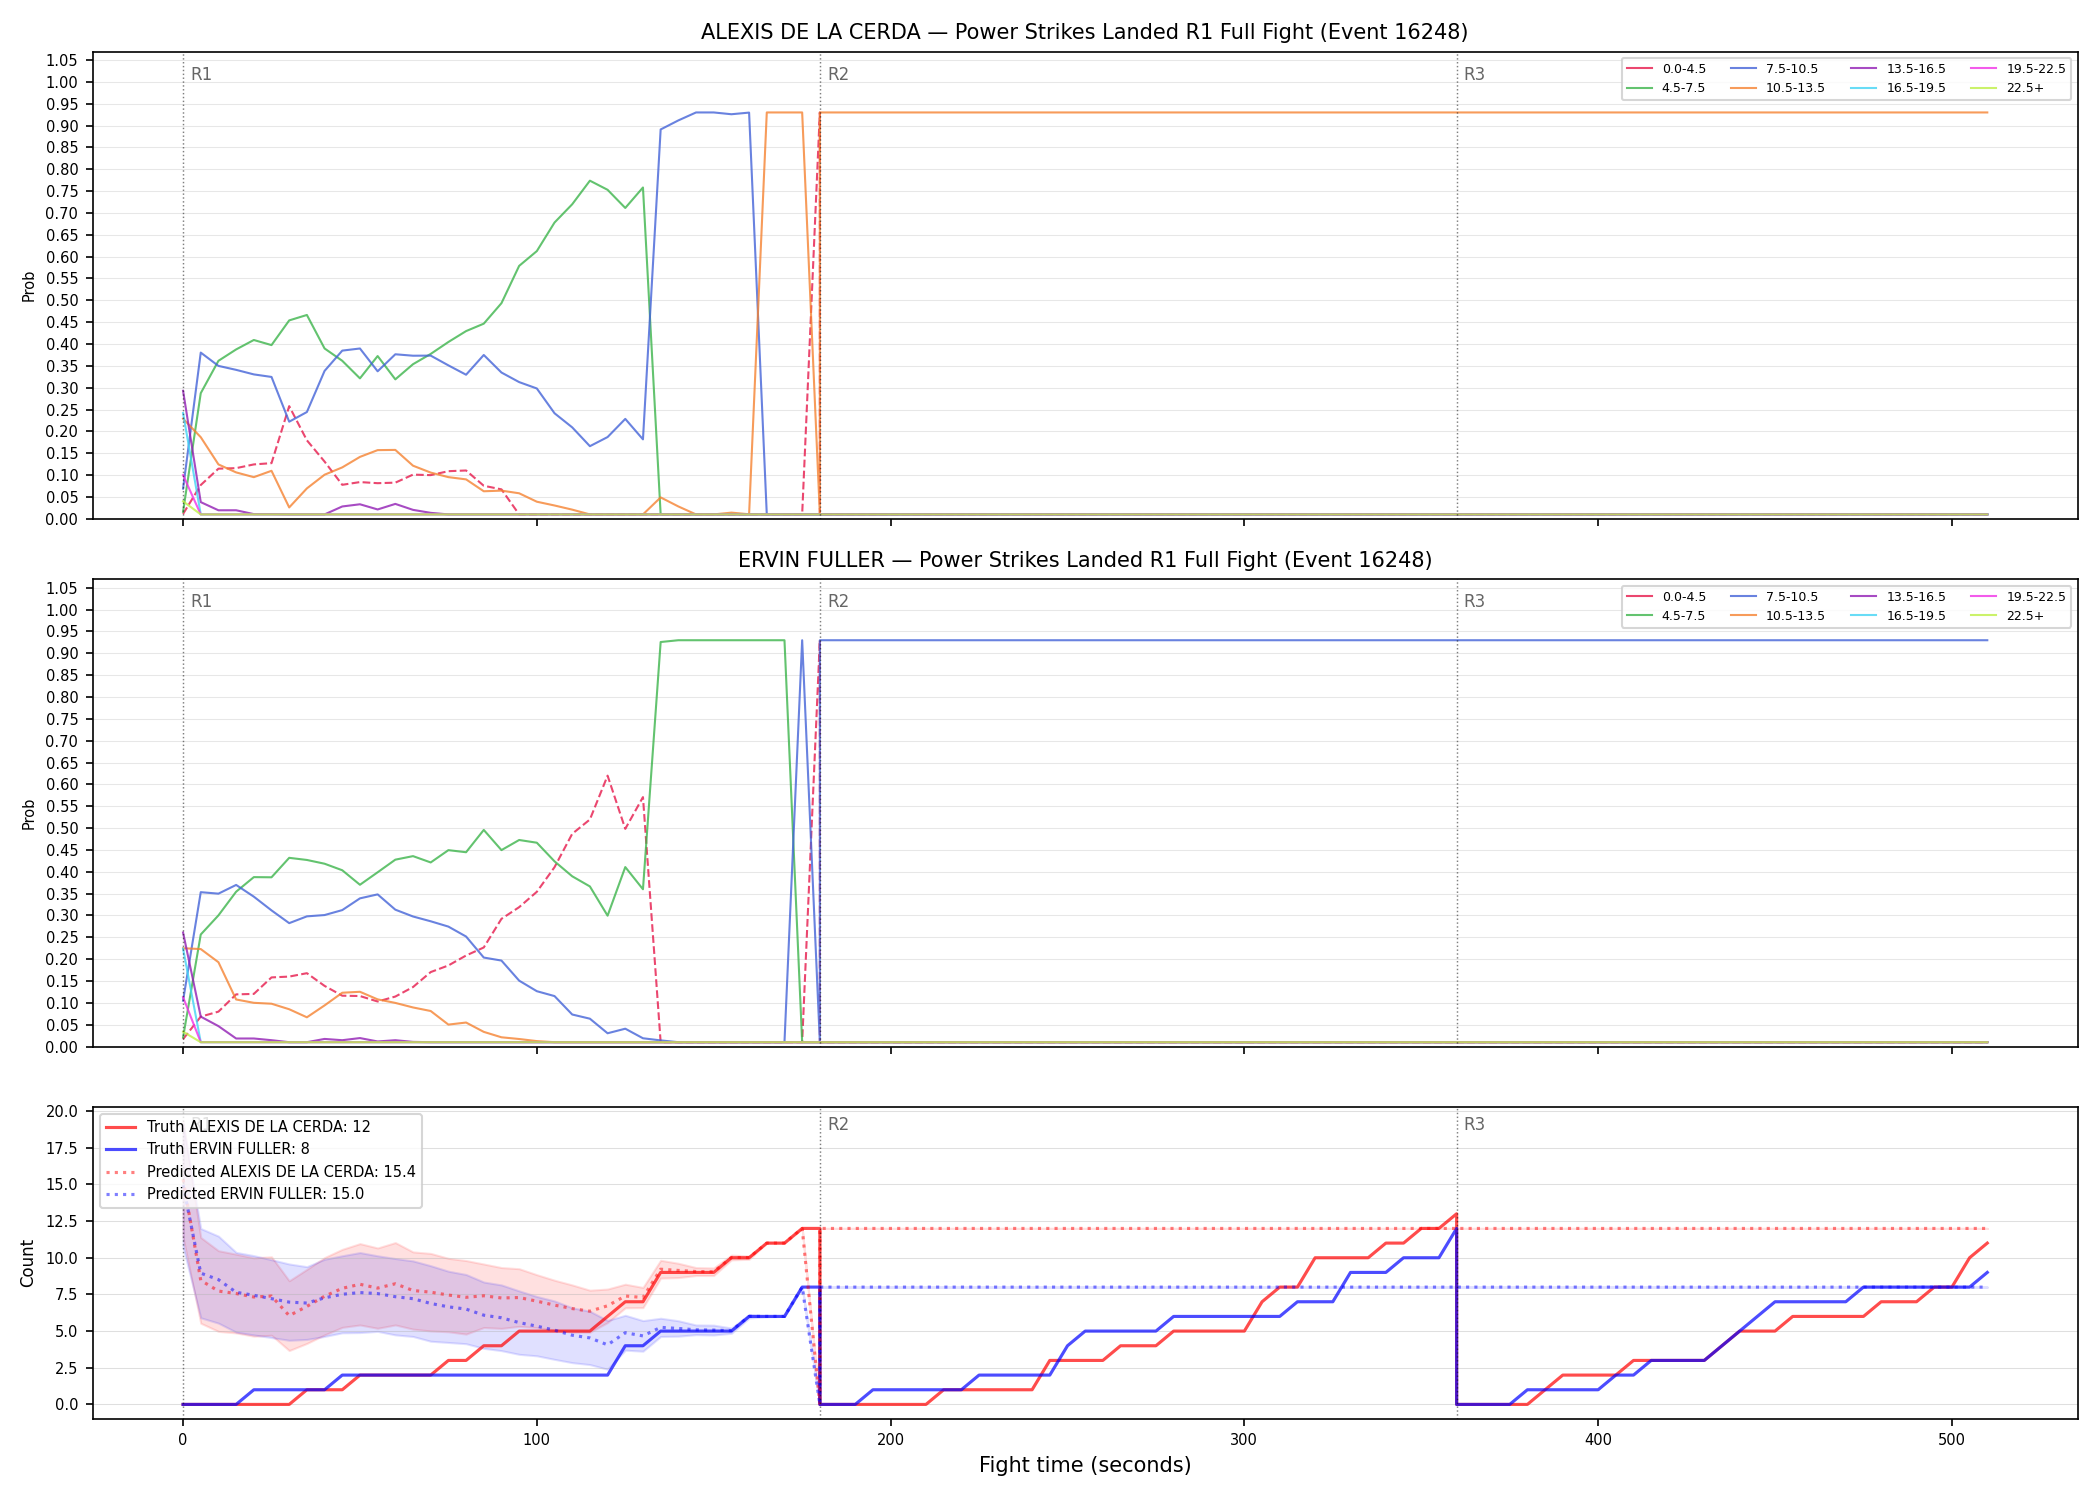Click the R1 label in the Ervin Fuller chart

point(201,601)
